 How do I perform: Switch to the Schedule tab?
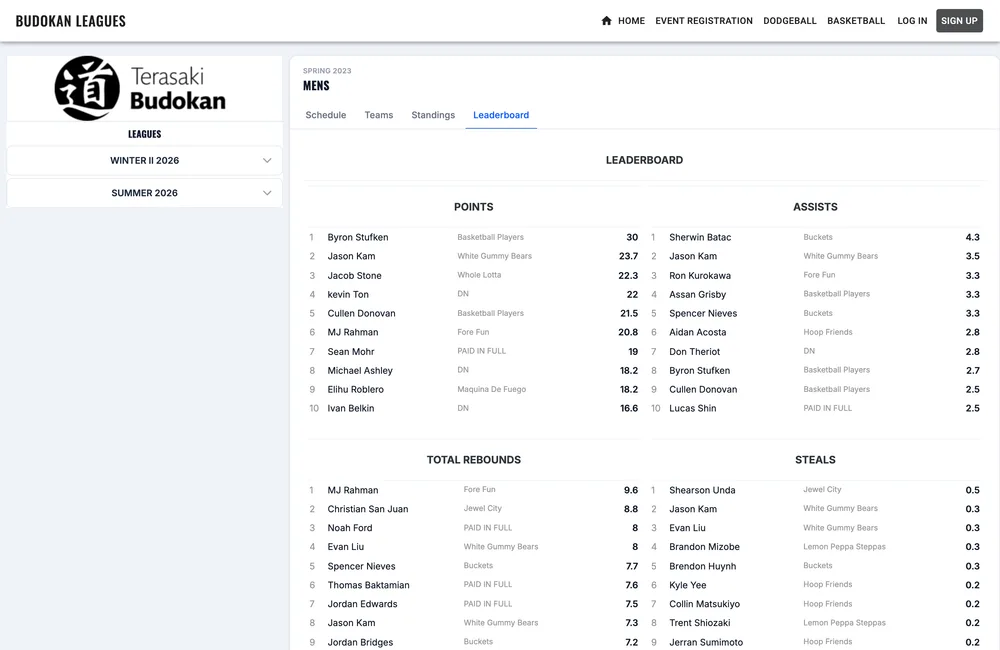(326, 115)
